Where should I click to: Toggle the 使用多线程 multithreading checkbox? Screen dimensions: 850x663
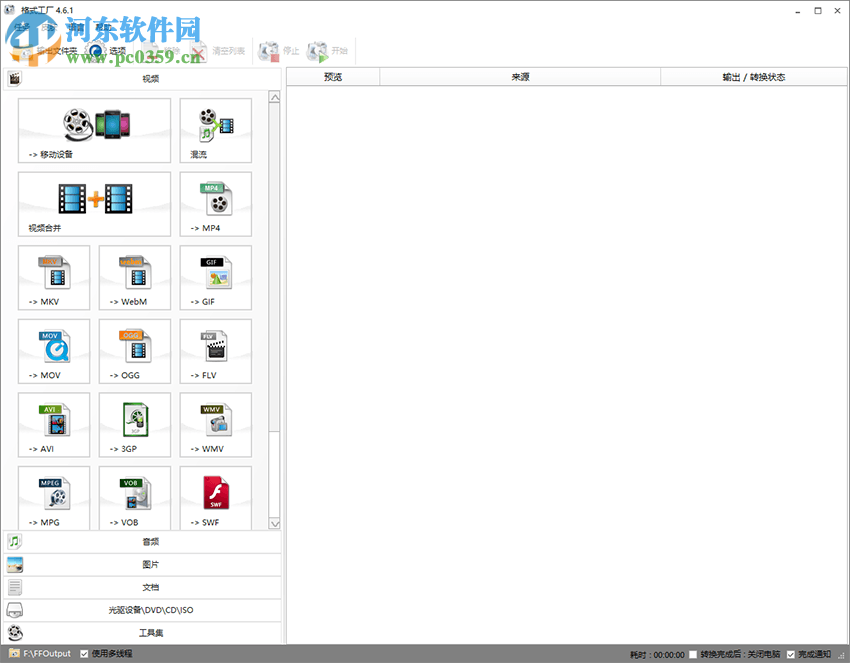pyautogui.click(x=84, y=654)
